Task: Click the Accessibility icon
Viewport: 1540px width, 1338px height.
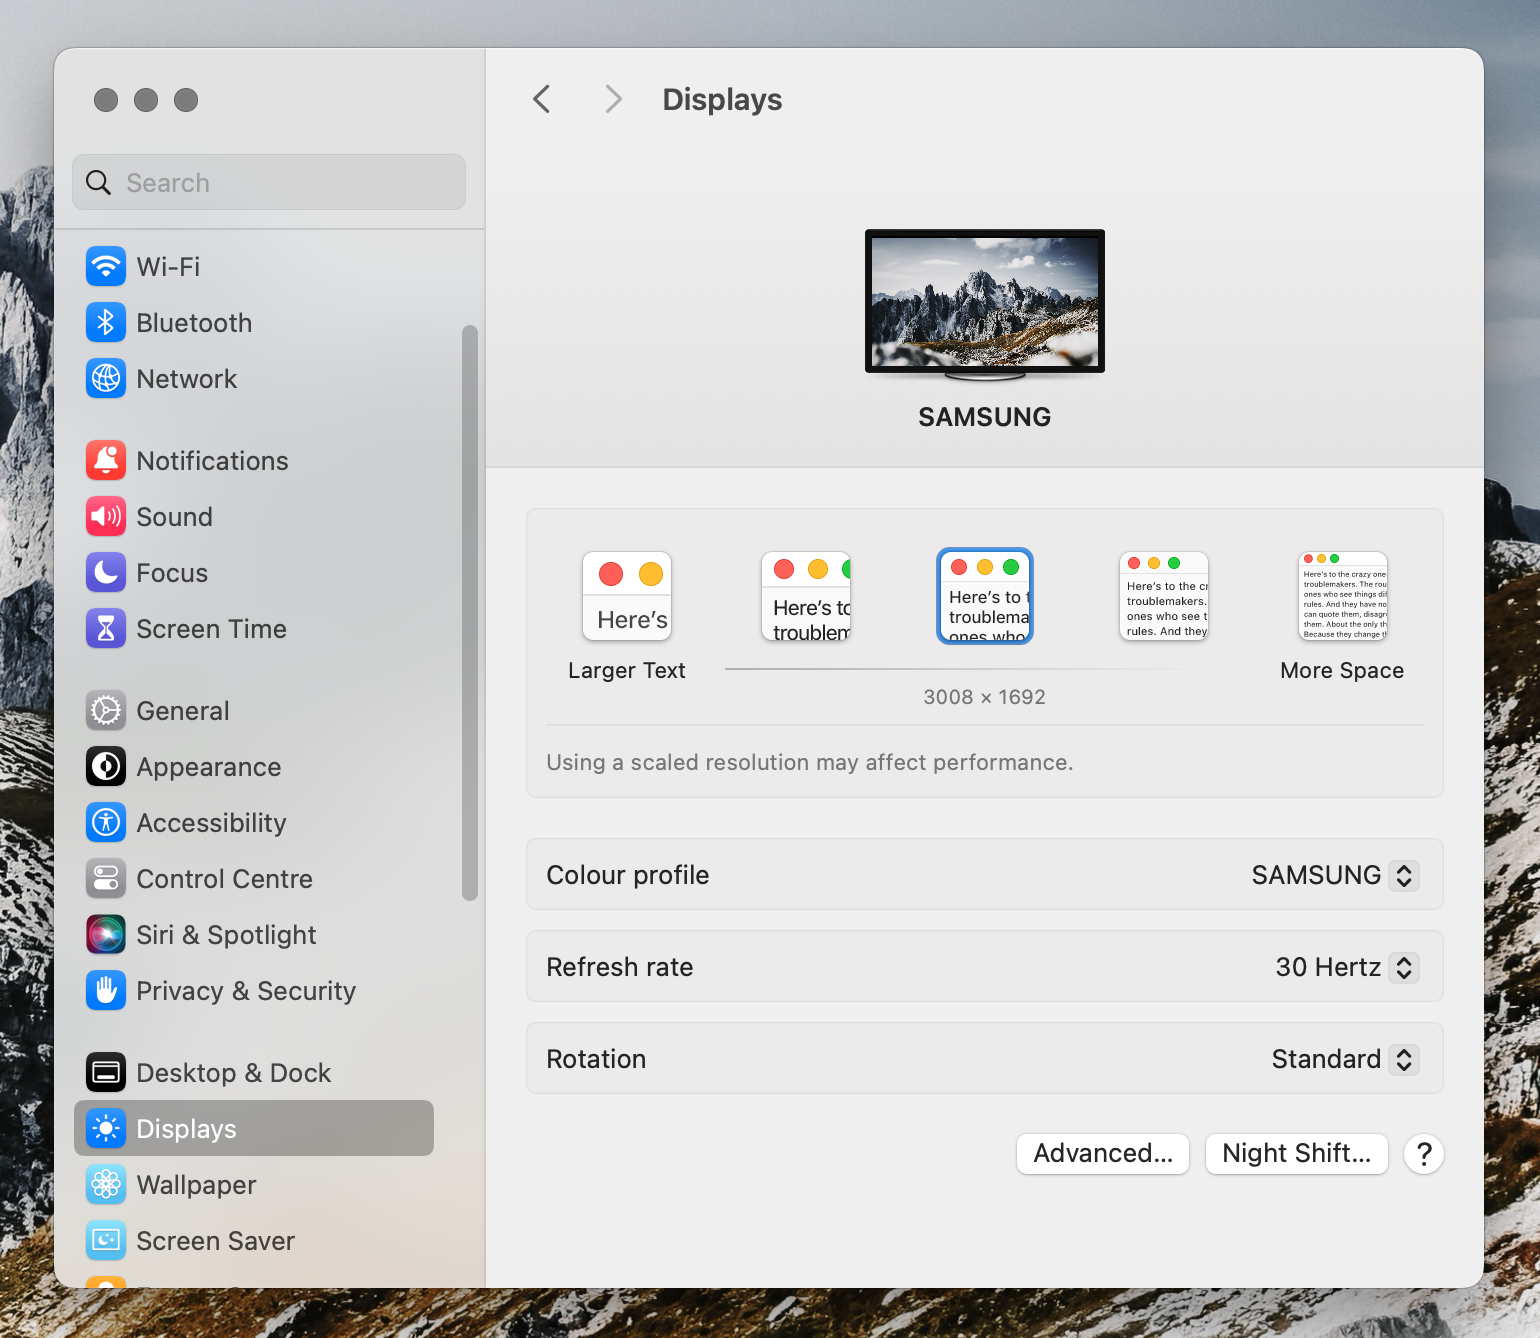Action: (x=106, y=823)
